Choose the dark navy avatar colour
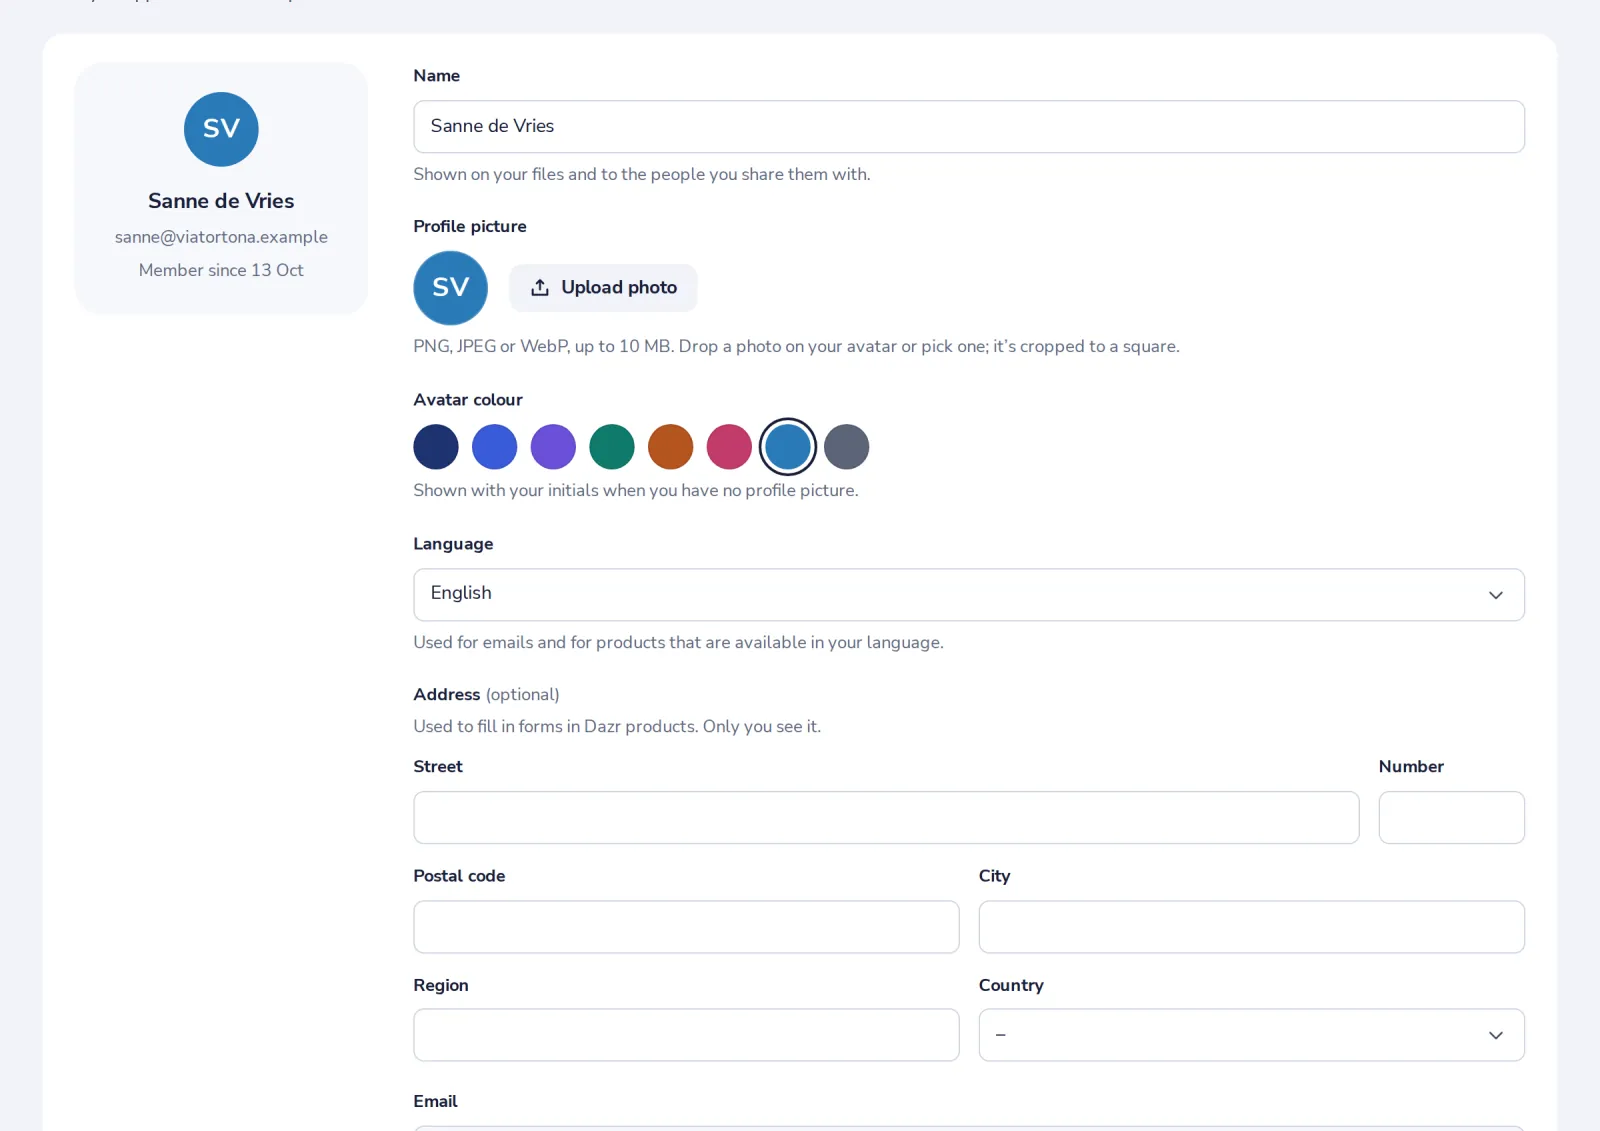This screenshot has width=1600, height=1131. 436,447
